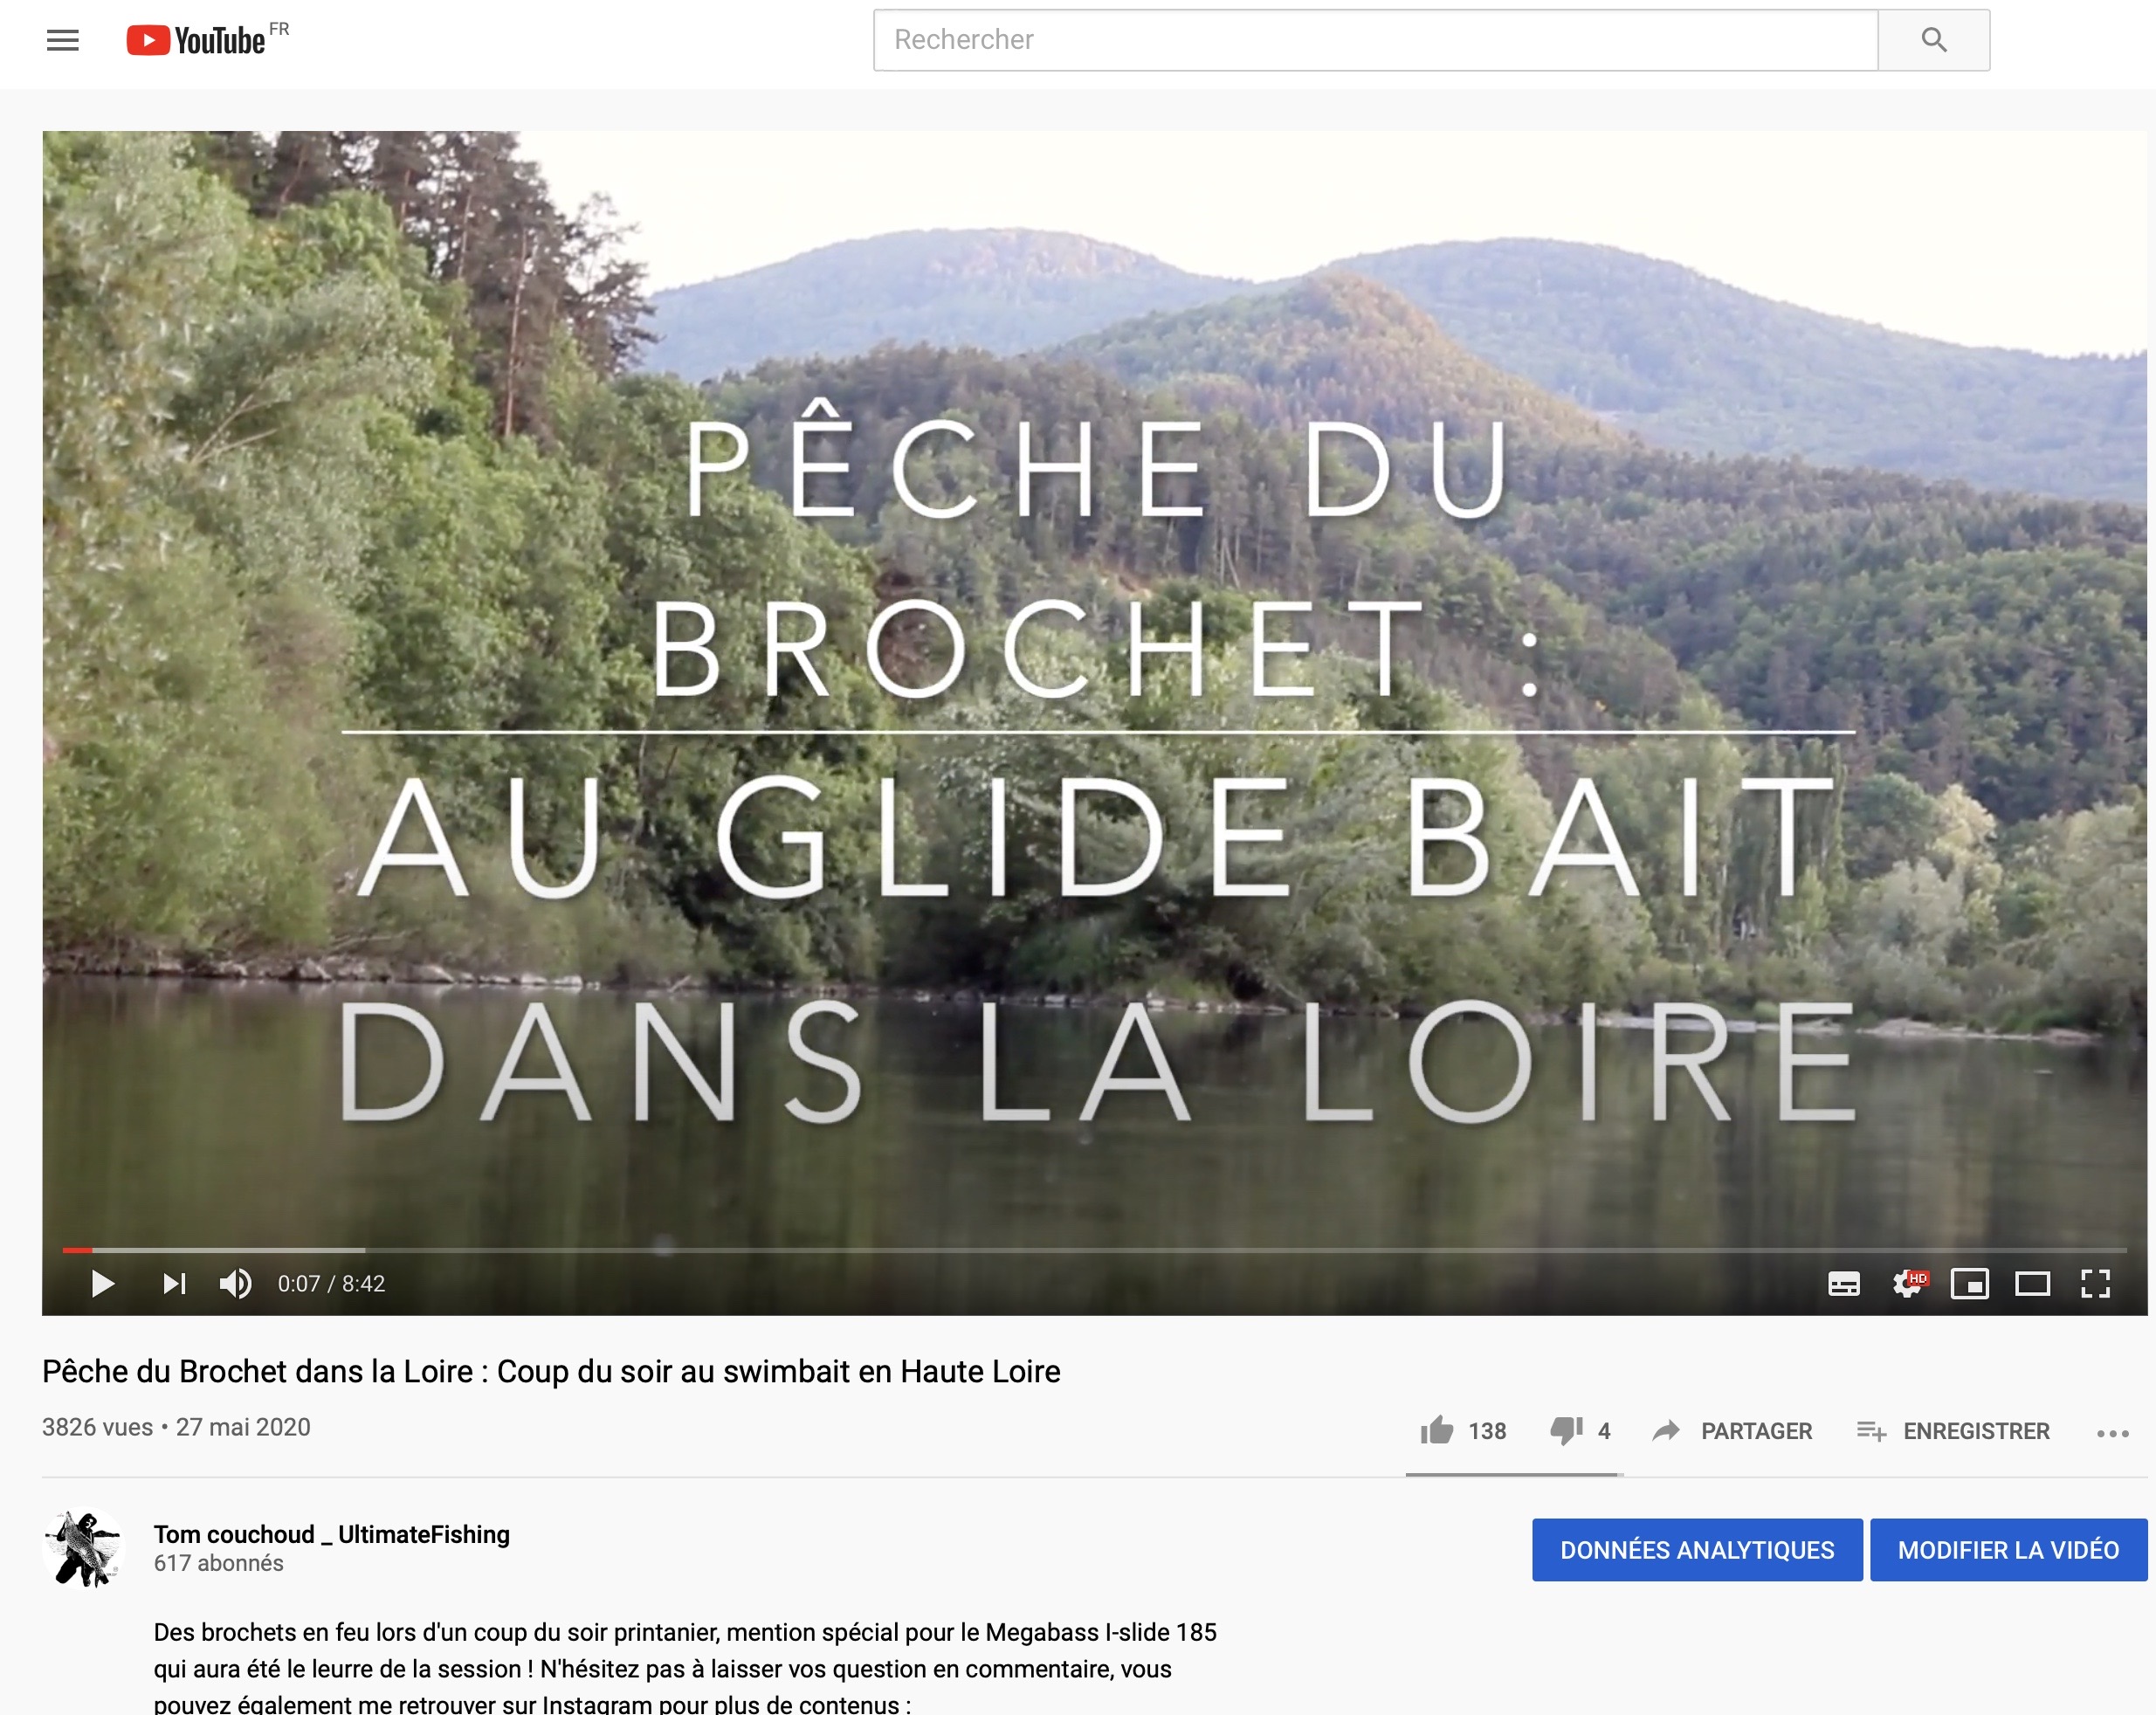Click the Rechercher search field
The width and height of the screenshot is (2156, 1715).
(x=1375, y=40)
